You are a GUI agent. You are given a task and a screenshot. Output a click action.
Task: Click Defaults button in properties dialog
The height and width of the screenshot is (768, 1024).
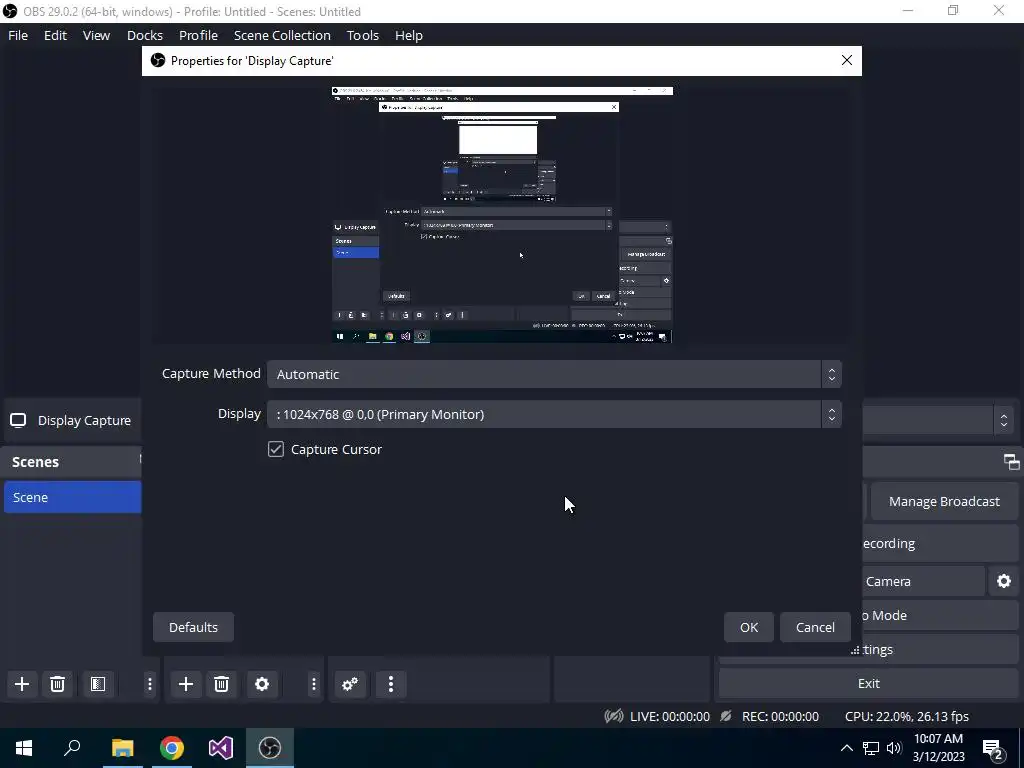coord(193,627)
